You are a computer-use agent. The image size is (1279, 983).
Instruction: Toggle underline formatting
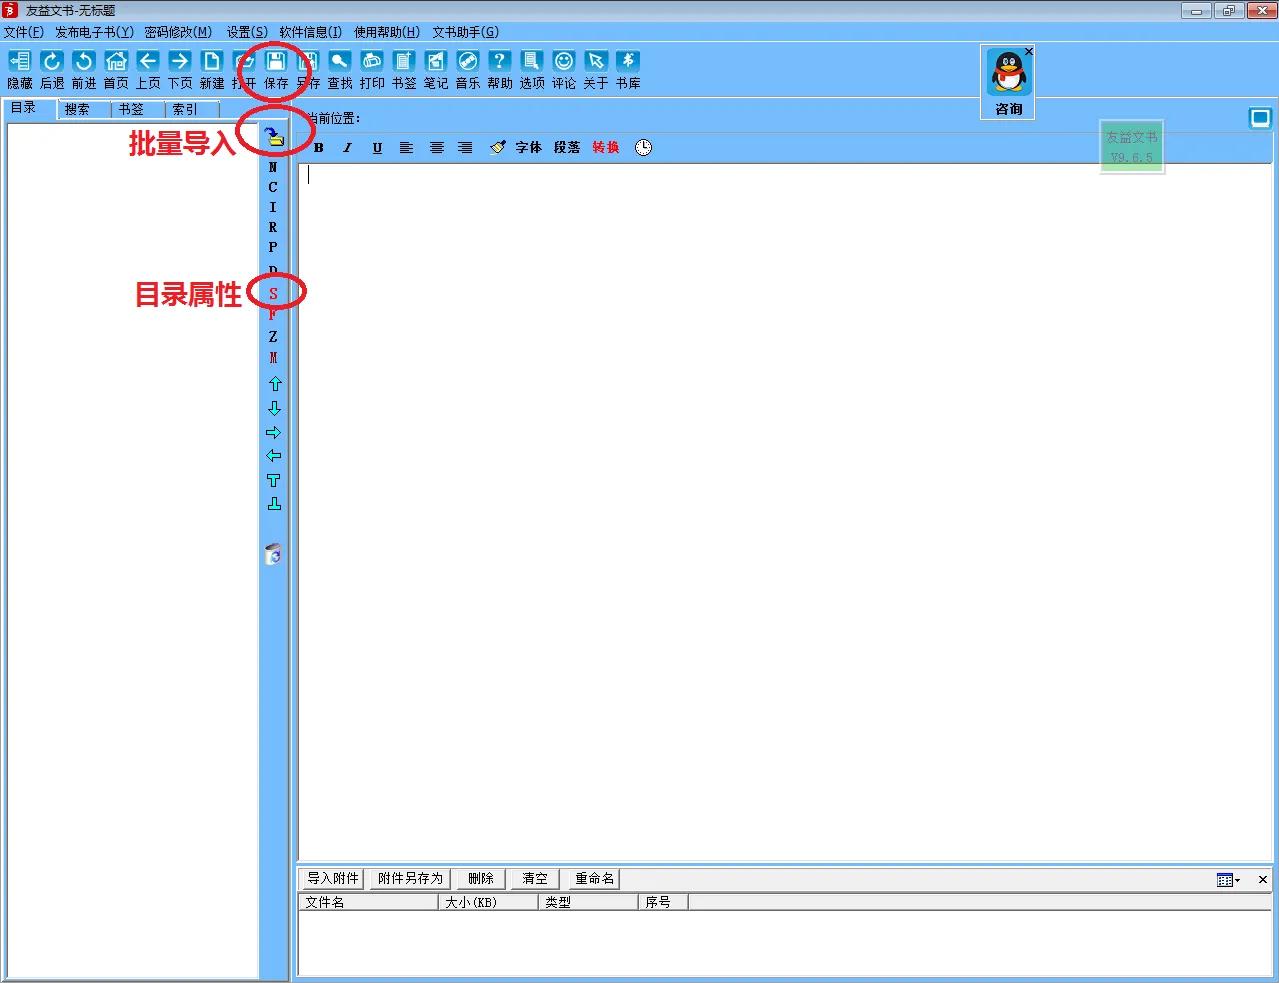[377, 148]
